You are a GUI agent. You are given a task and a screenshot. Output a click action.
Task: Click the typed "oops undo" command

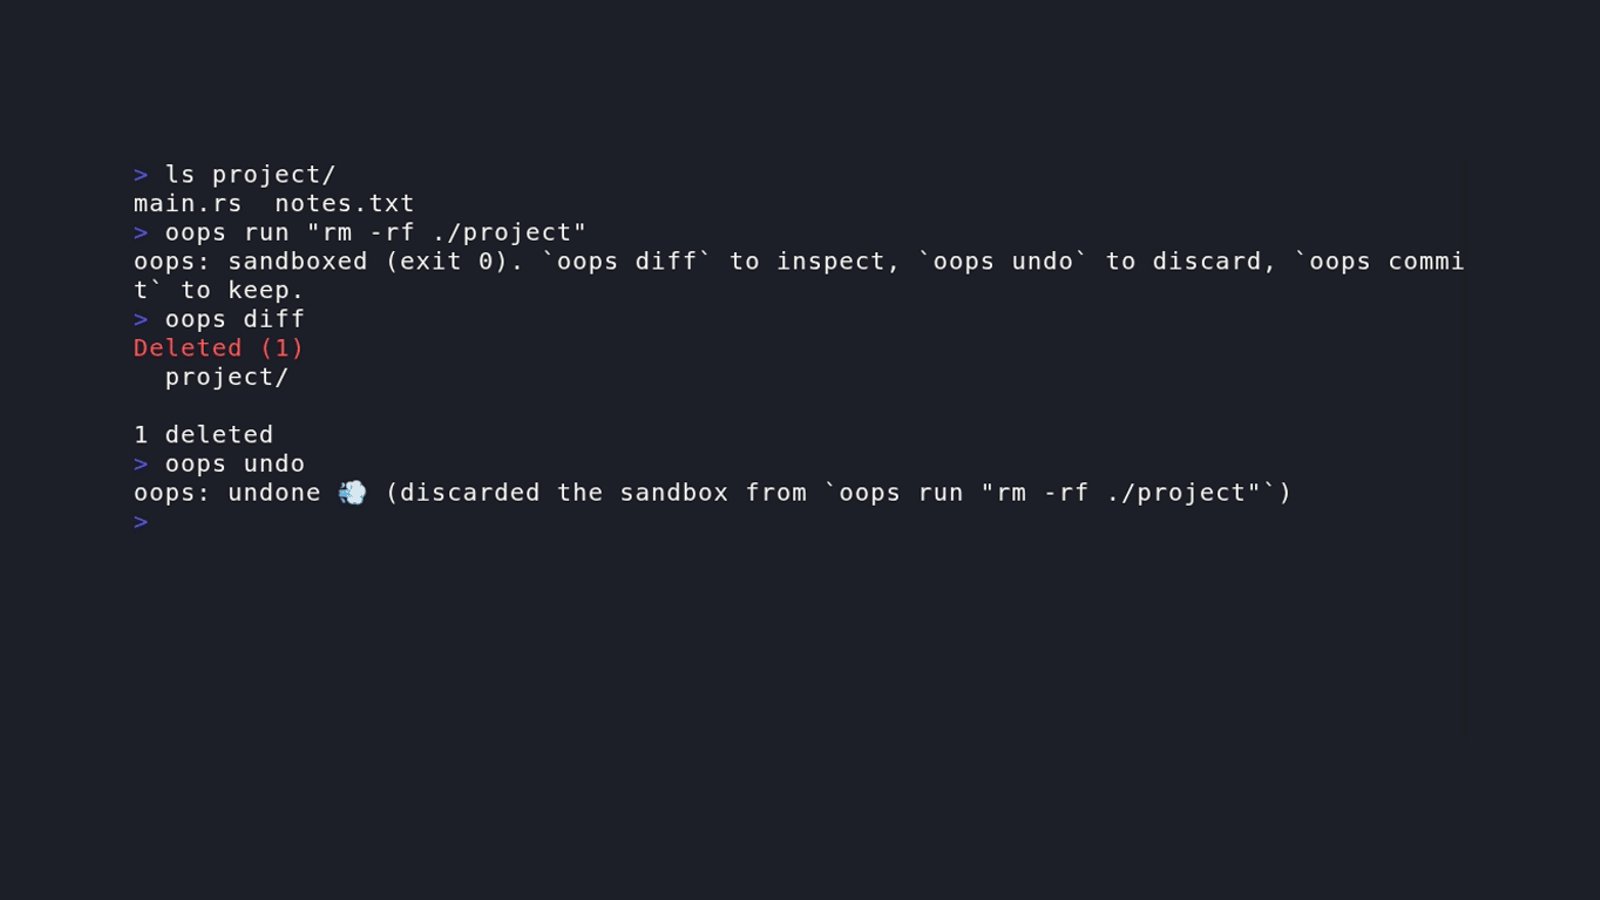[235, 464]
